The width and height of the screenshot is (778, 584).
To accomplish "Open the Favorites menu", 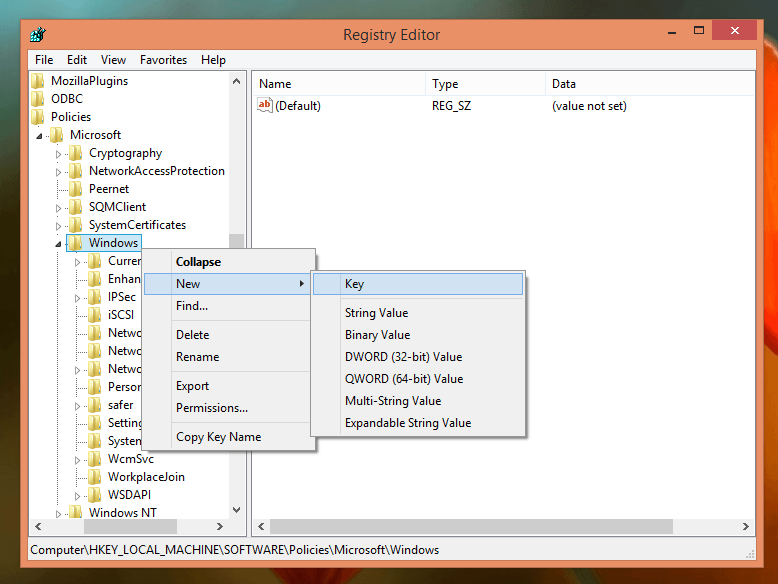I will pos(163,60).
